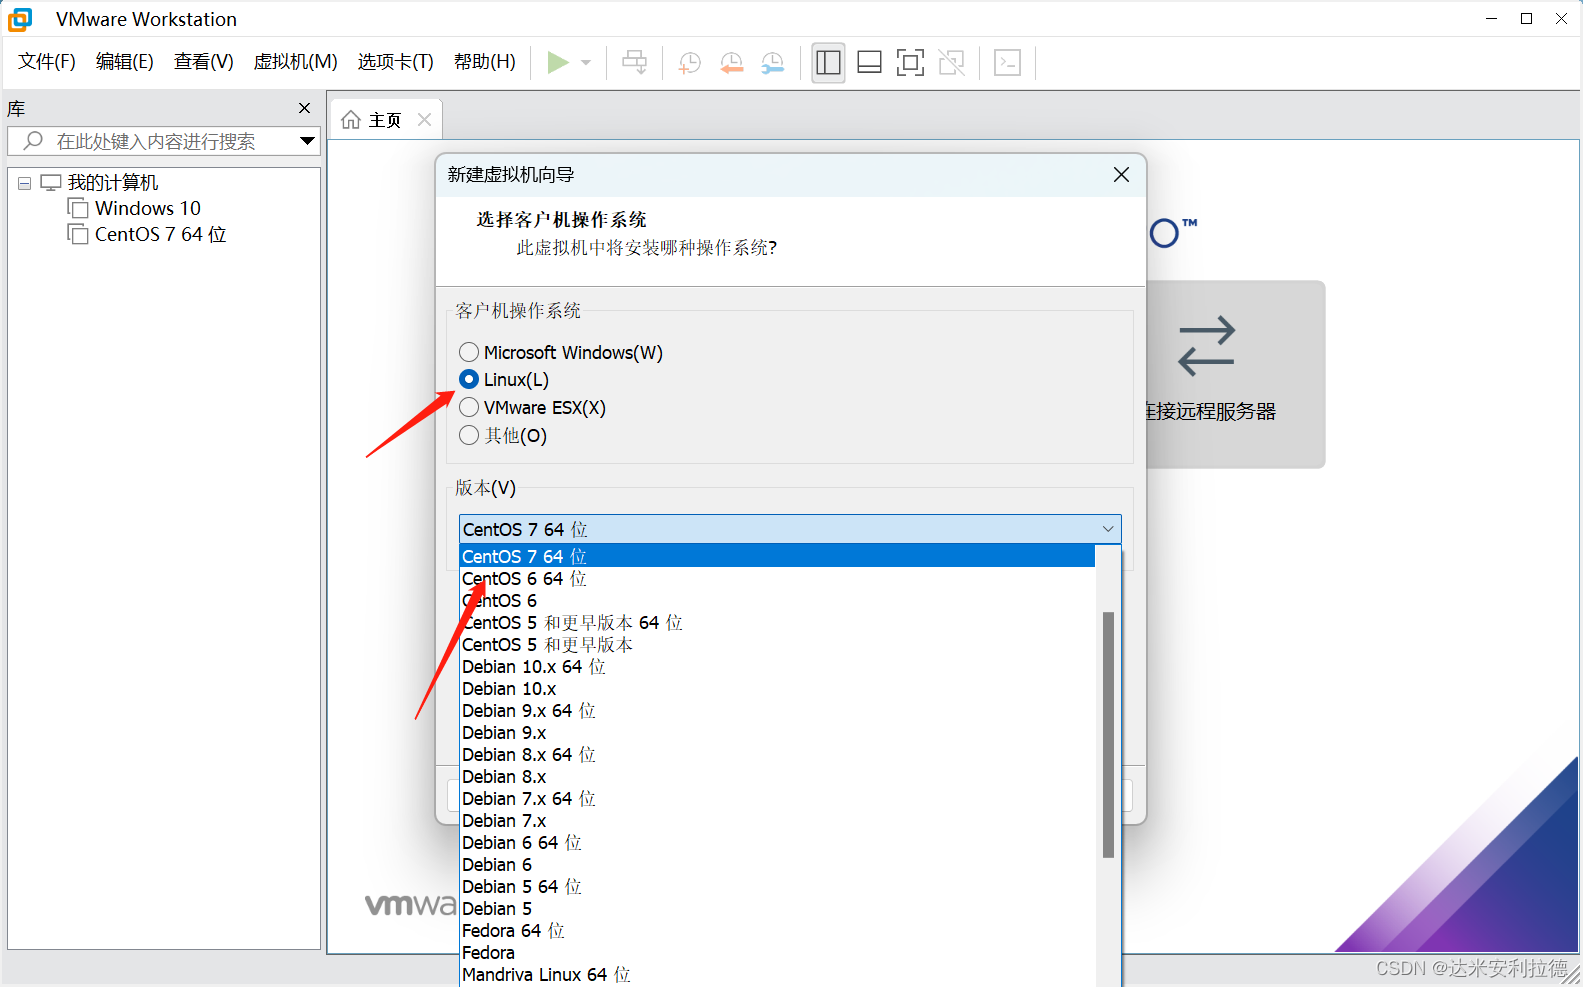Close the 库 library panel
1583x987 pixels.
click(305, 108)
